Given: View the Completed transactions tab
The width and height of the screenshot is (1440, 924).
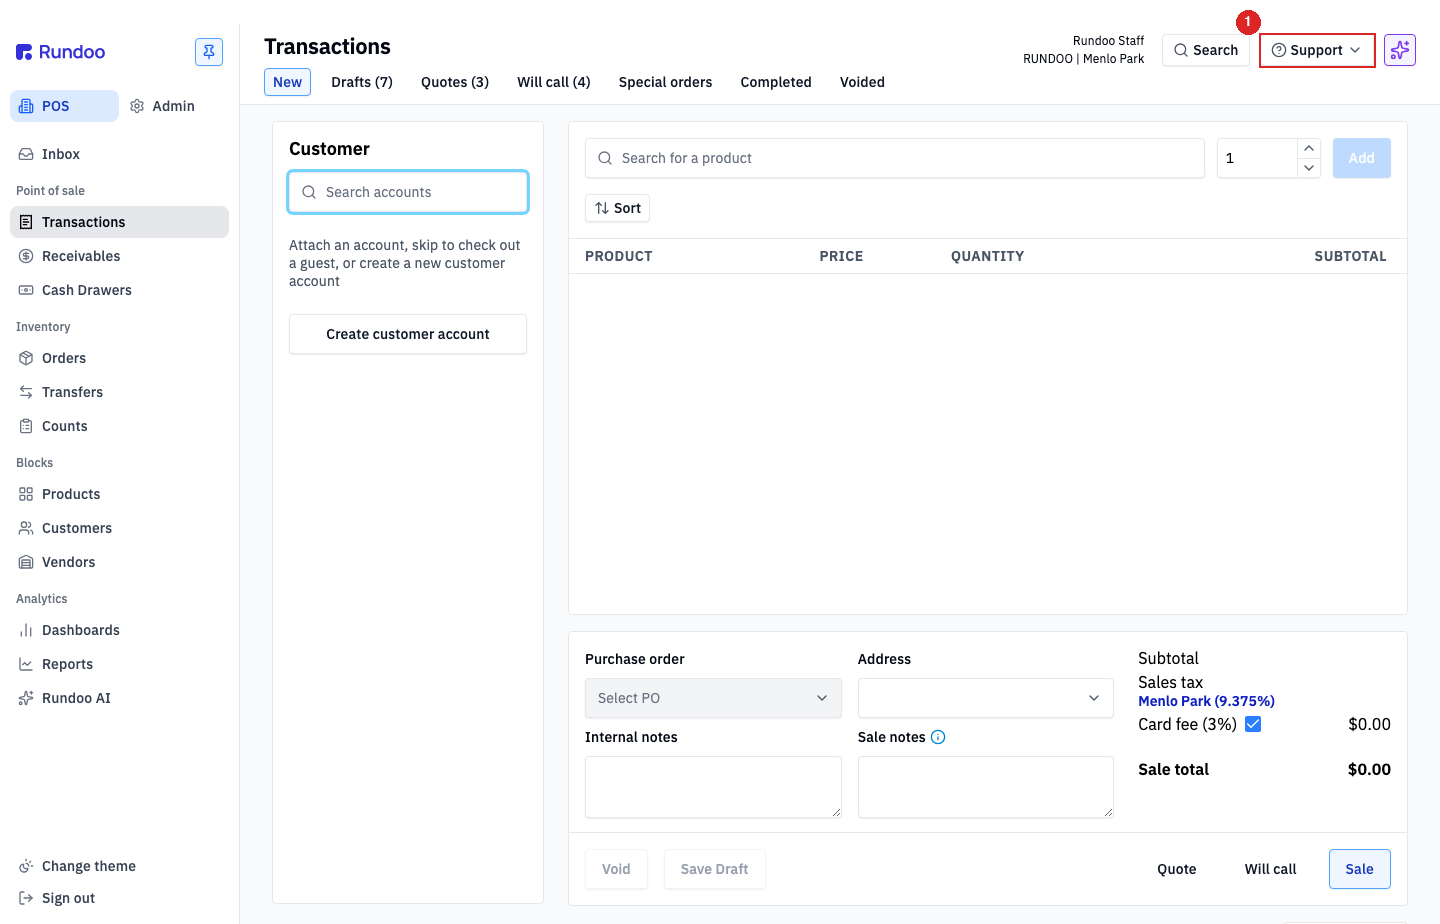Looking at the screenshot, I should 776,82.
